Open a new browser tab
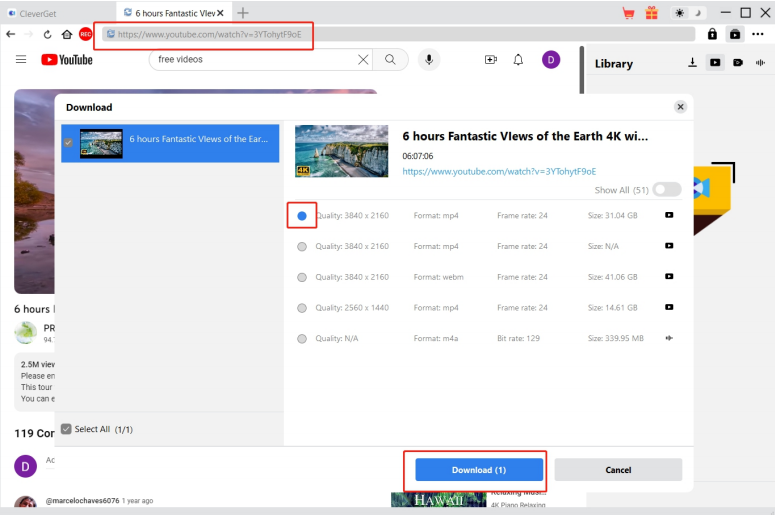The height and width of the screenshot is (515, 775). coord(242,13)
